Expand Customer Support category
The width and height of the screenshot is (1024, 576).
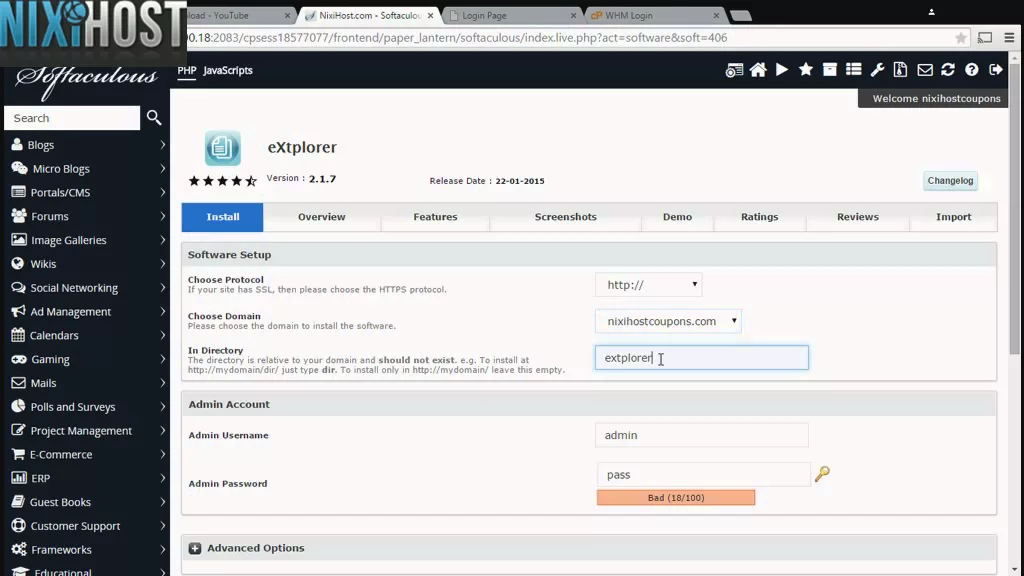click(88, 526)
